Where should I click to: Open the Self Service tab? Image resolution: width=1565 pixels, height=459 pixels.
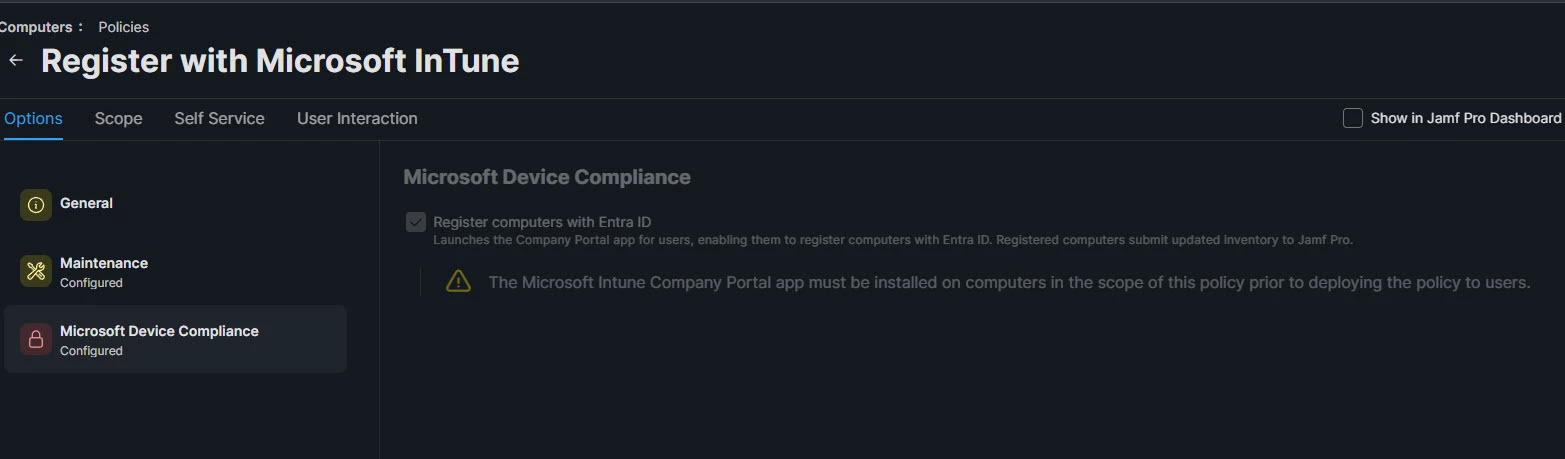point(219,118)
